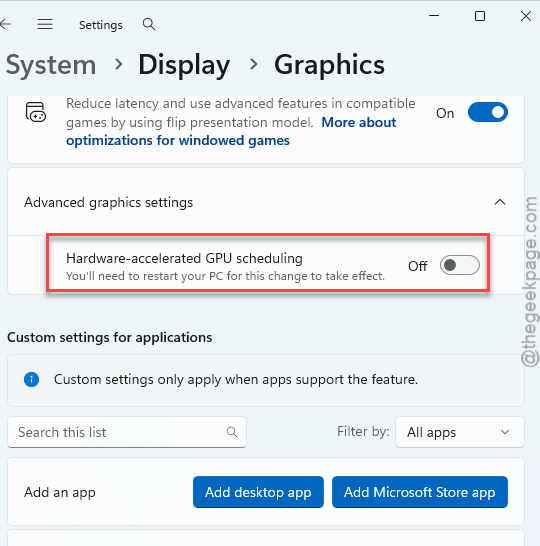The width and height of the screenshot is (540, 546).
Task: Click the Settings search magnifier icon
Action: [x=149, y=24]
